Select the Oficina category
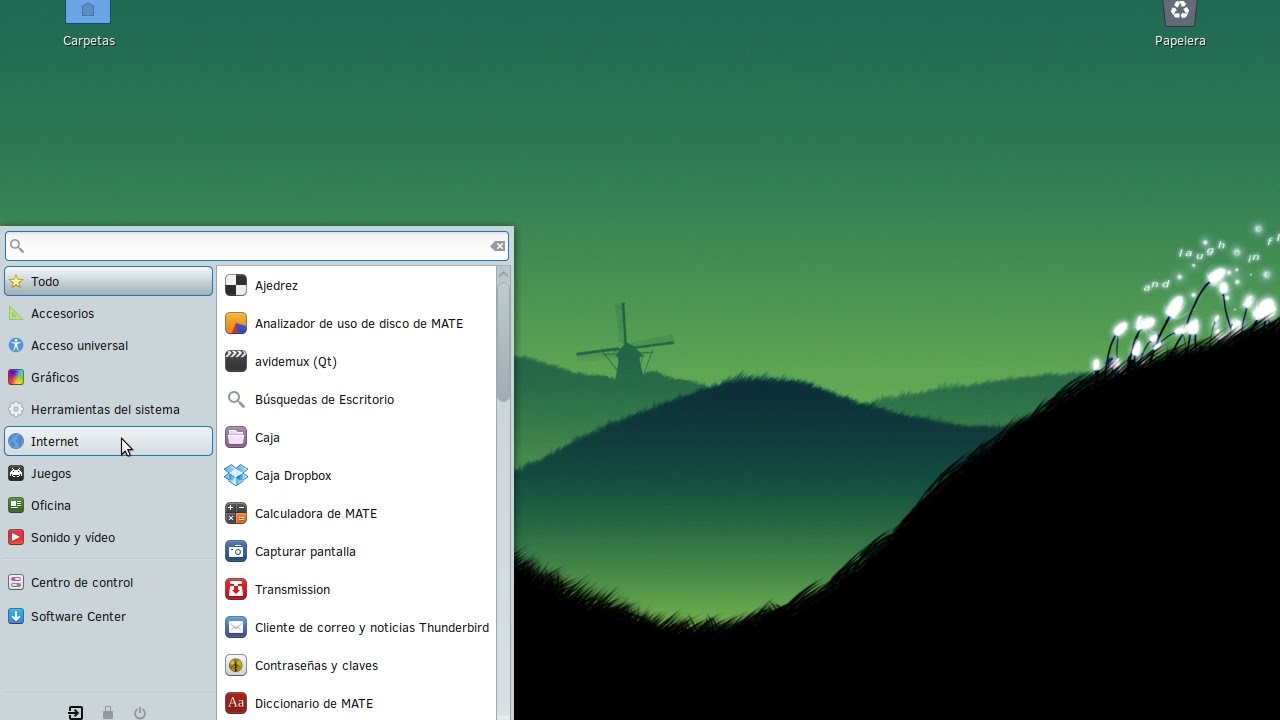The image size is (1280, 720). (108, 506)
